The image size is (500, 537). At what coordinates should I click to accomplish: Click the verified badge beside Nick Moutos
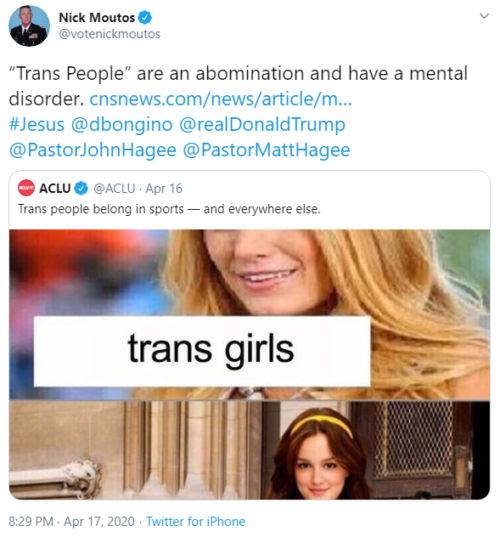tap(145, 17)
